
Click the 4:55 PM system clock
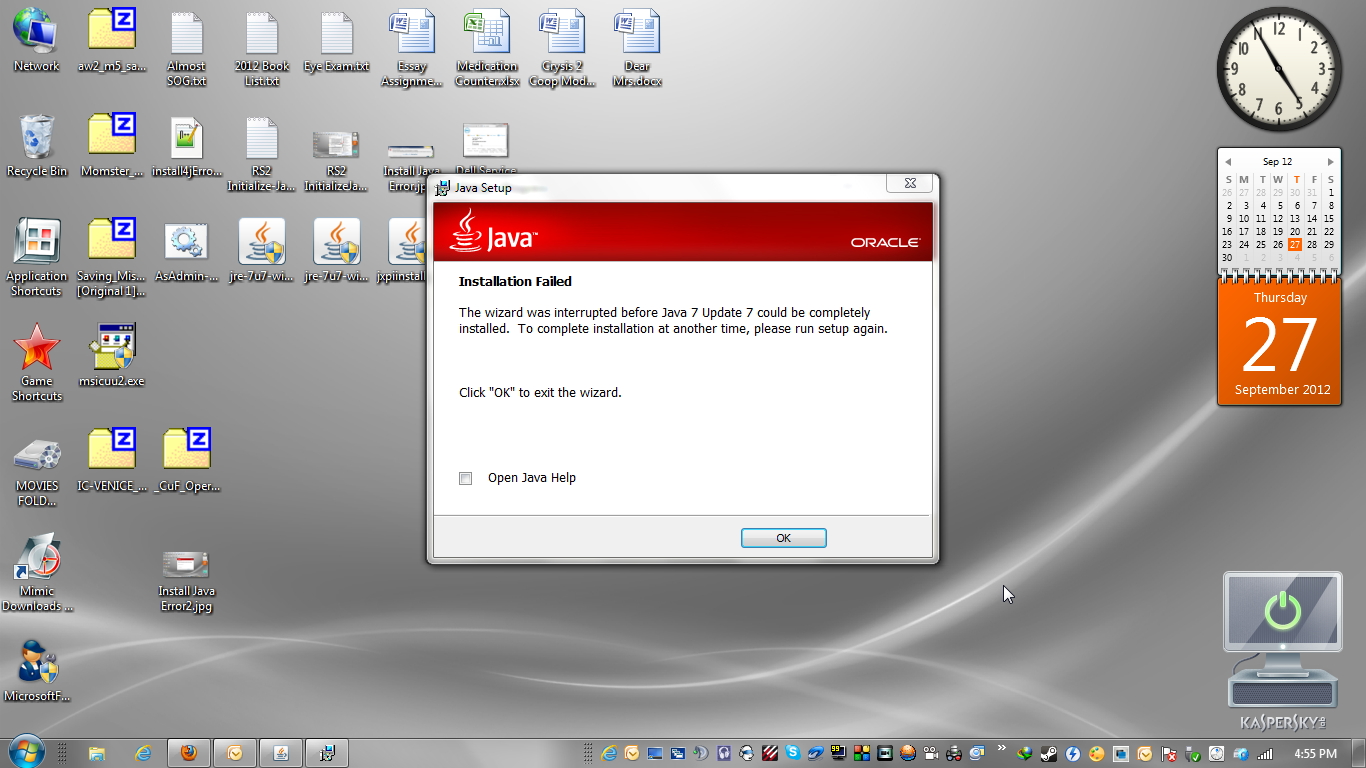coord(1315,753)
